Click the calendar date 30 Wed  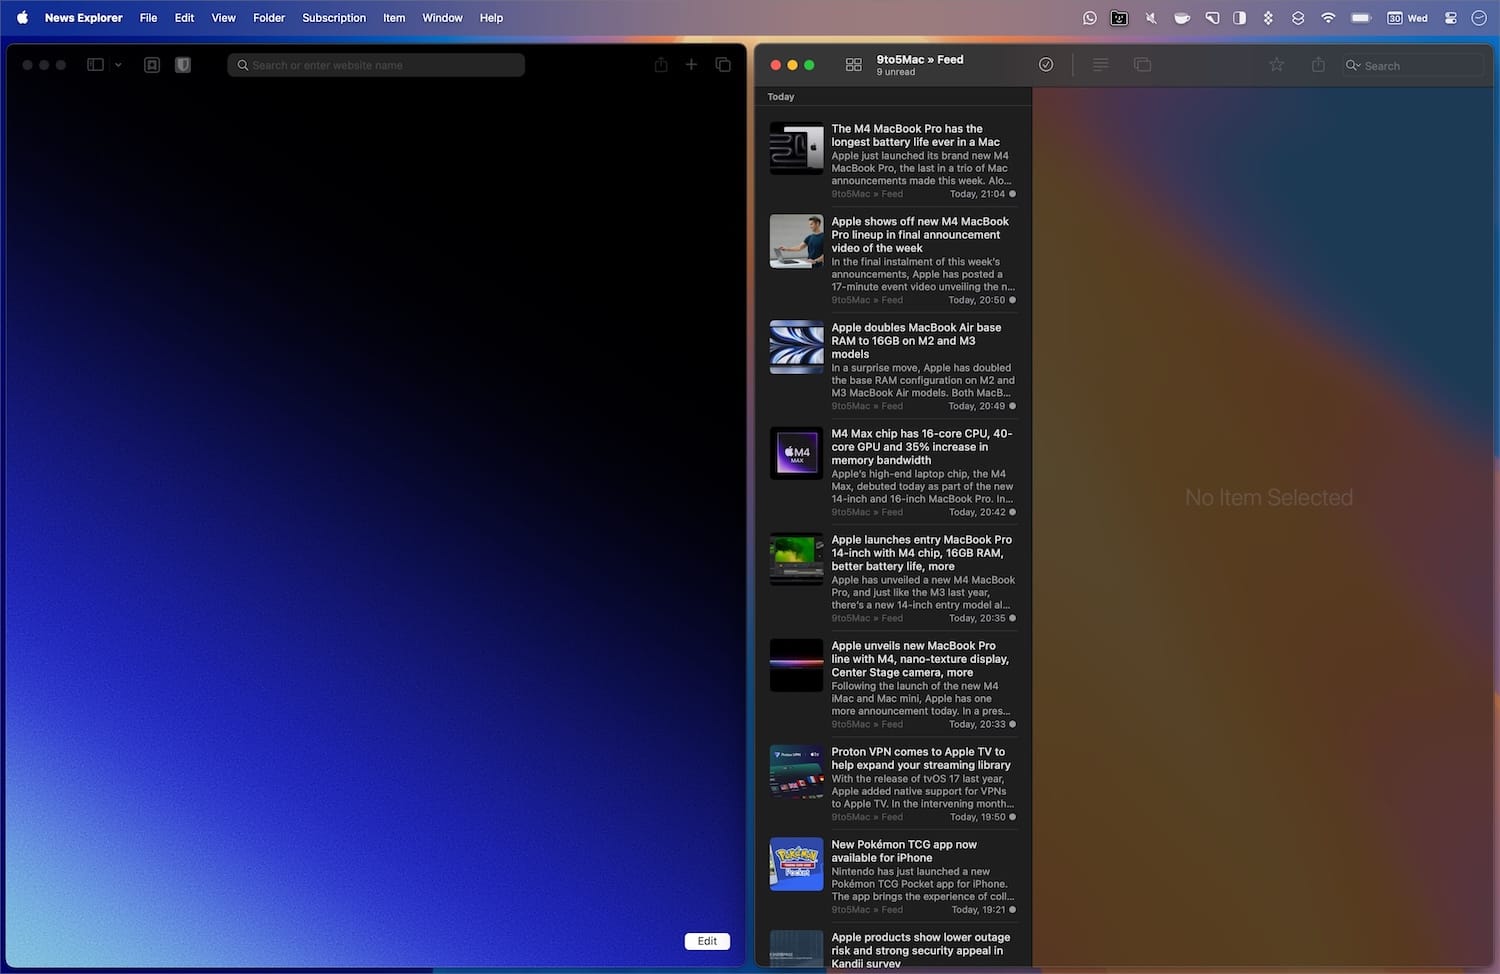[x=1407, y=18]
